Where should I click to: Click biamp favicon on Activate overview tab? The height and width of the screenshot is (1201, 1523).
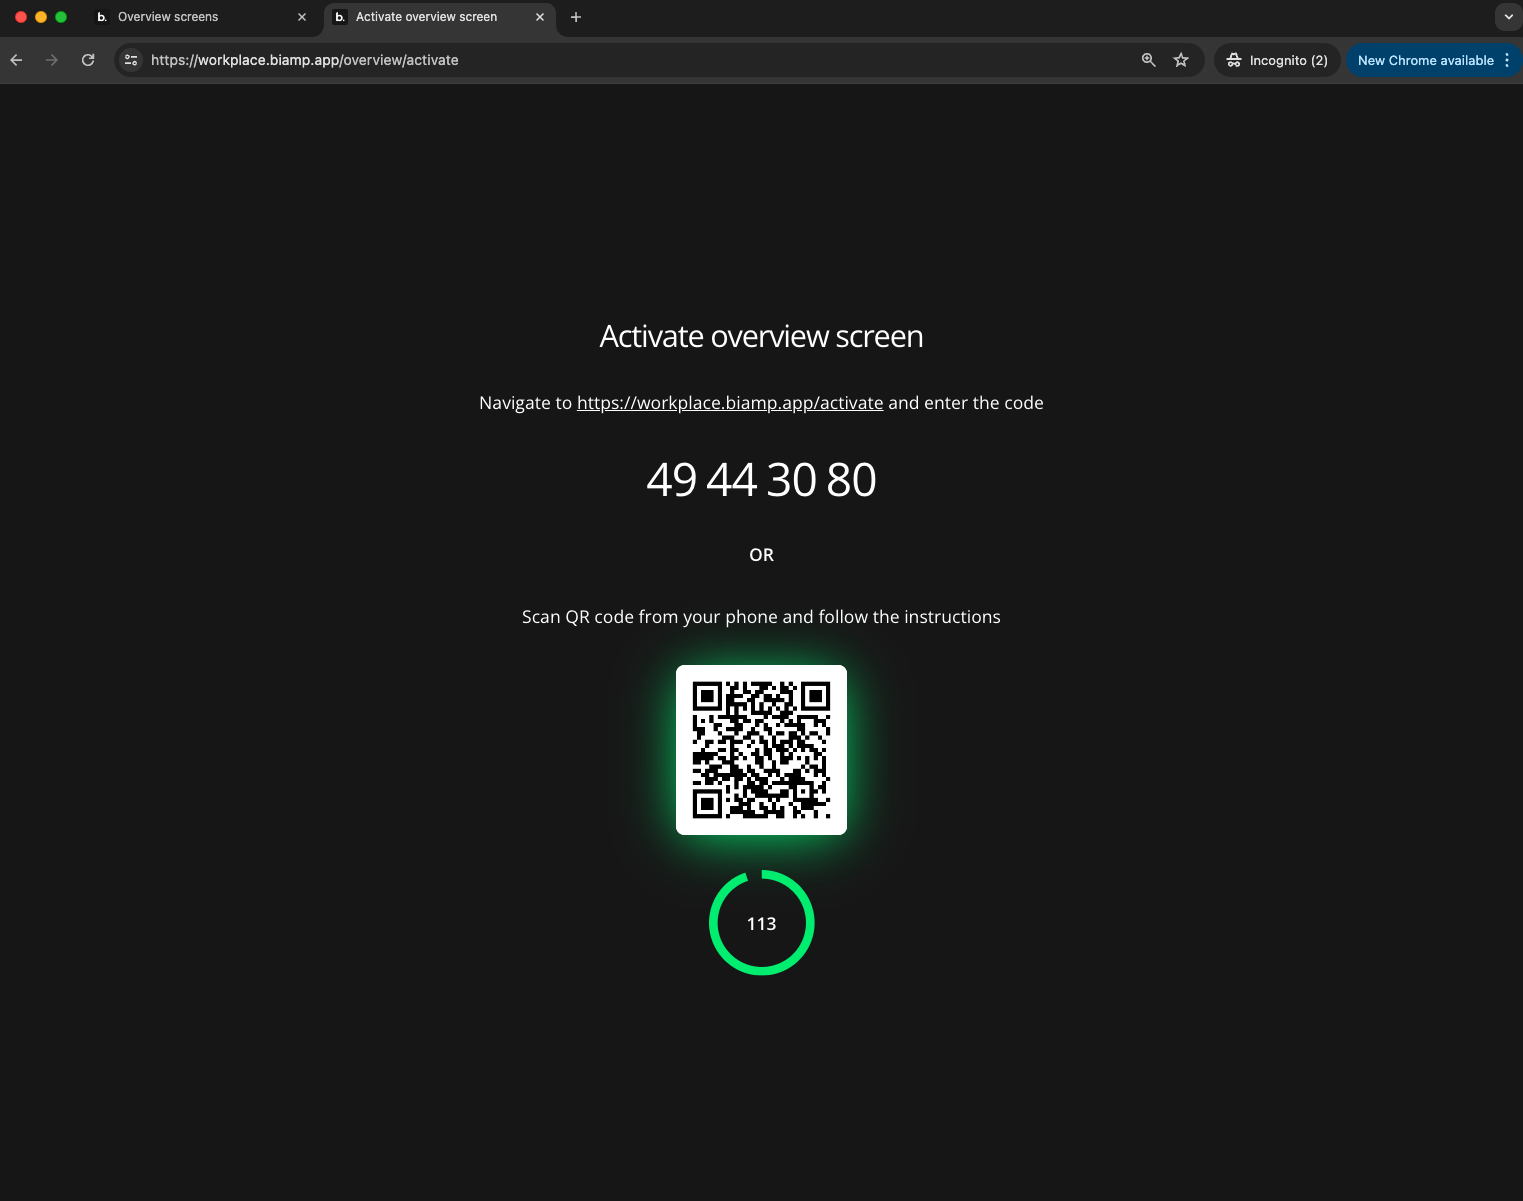coord(340,17)
